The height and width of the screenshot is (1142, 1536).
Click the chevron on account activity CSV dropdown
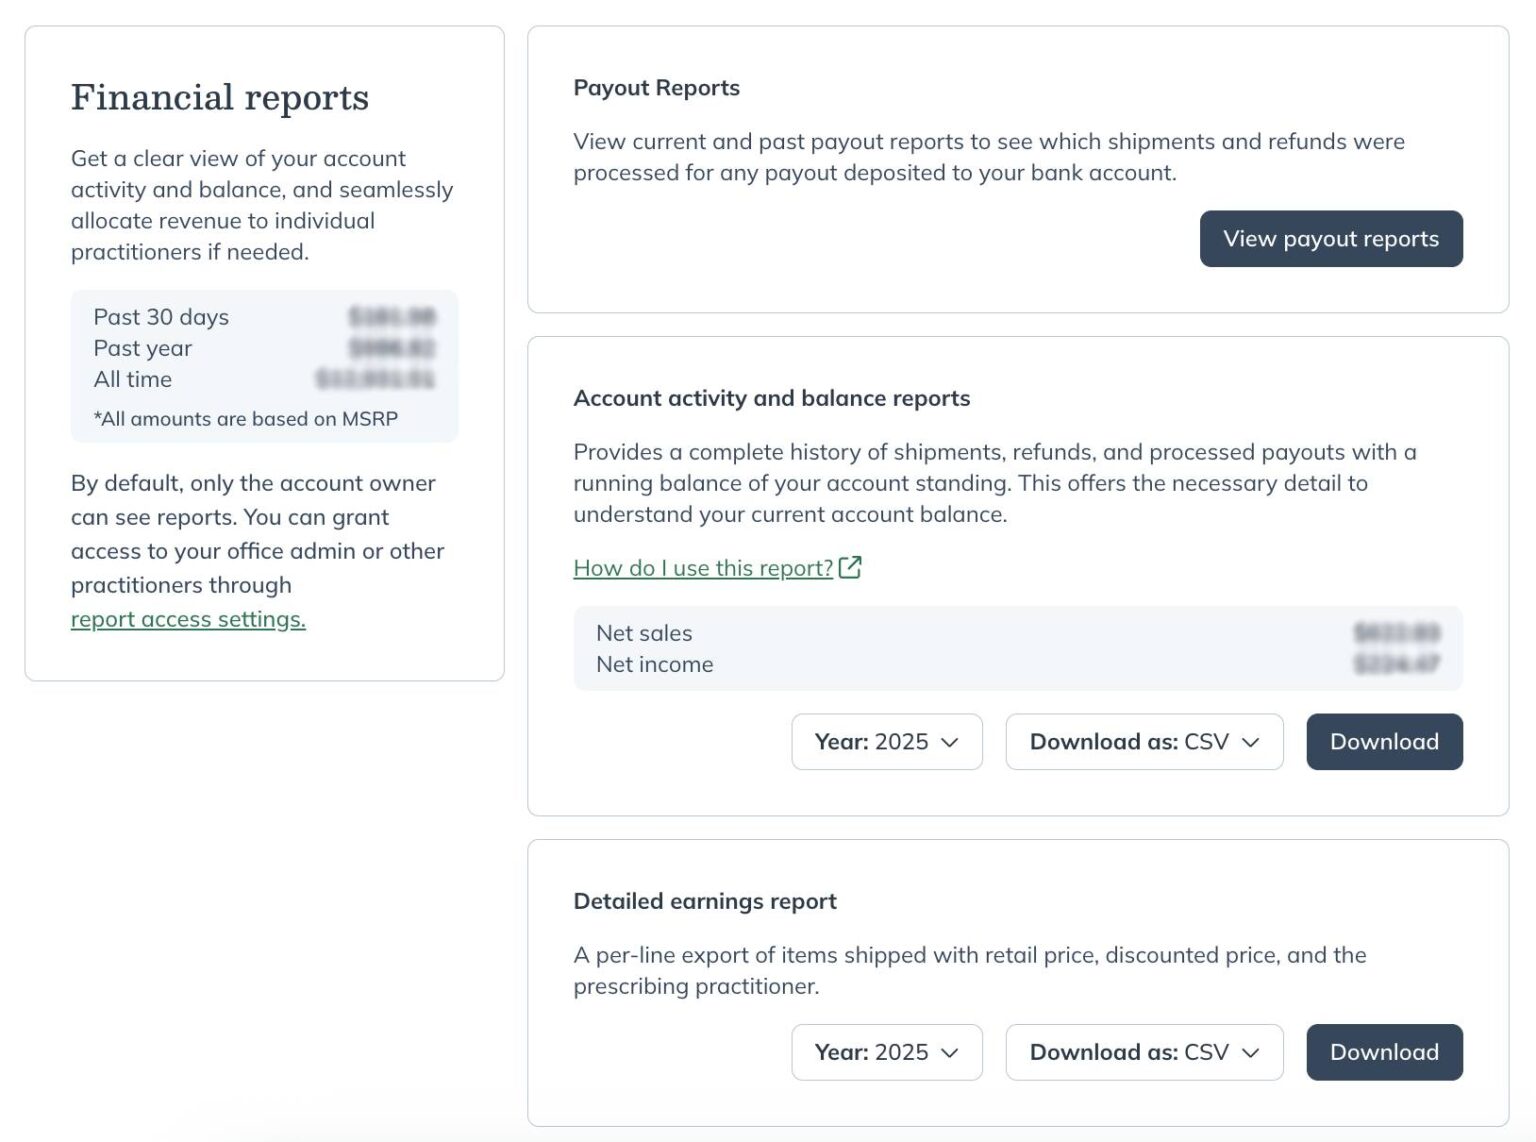[1250, 742]
